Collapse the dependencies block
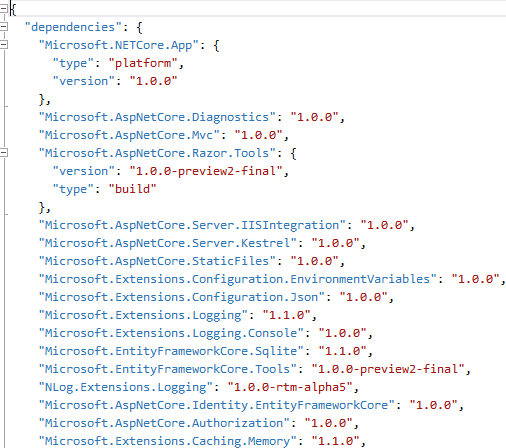This screenshot has height=448, width=506. [4, 26]
